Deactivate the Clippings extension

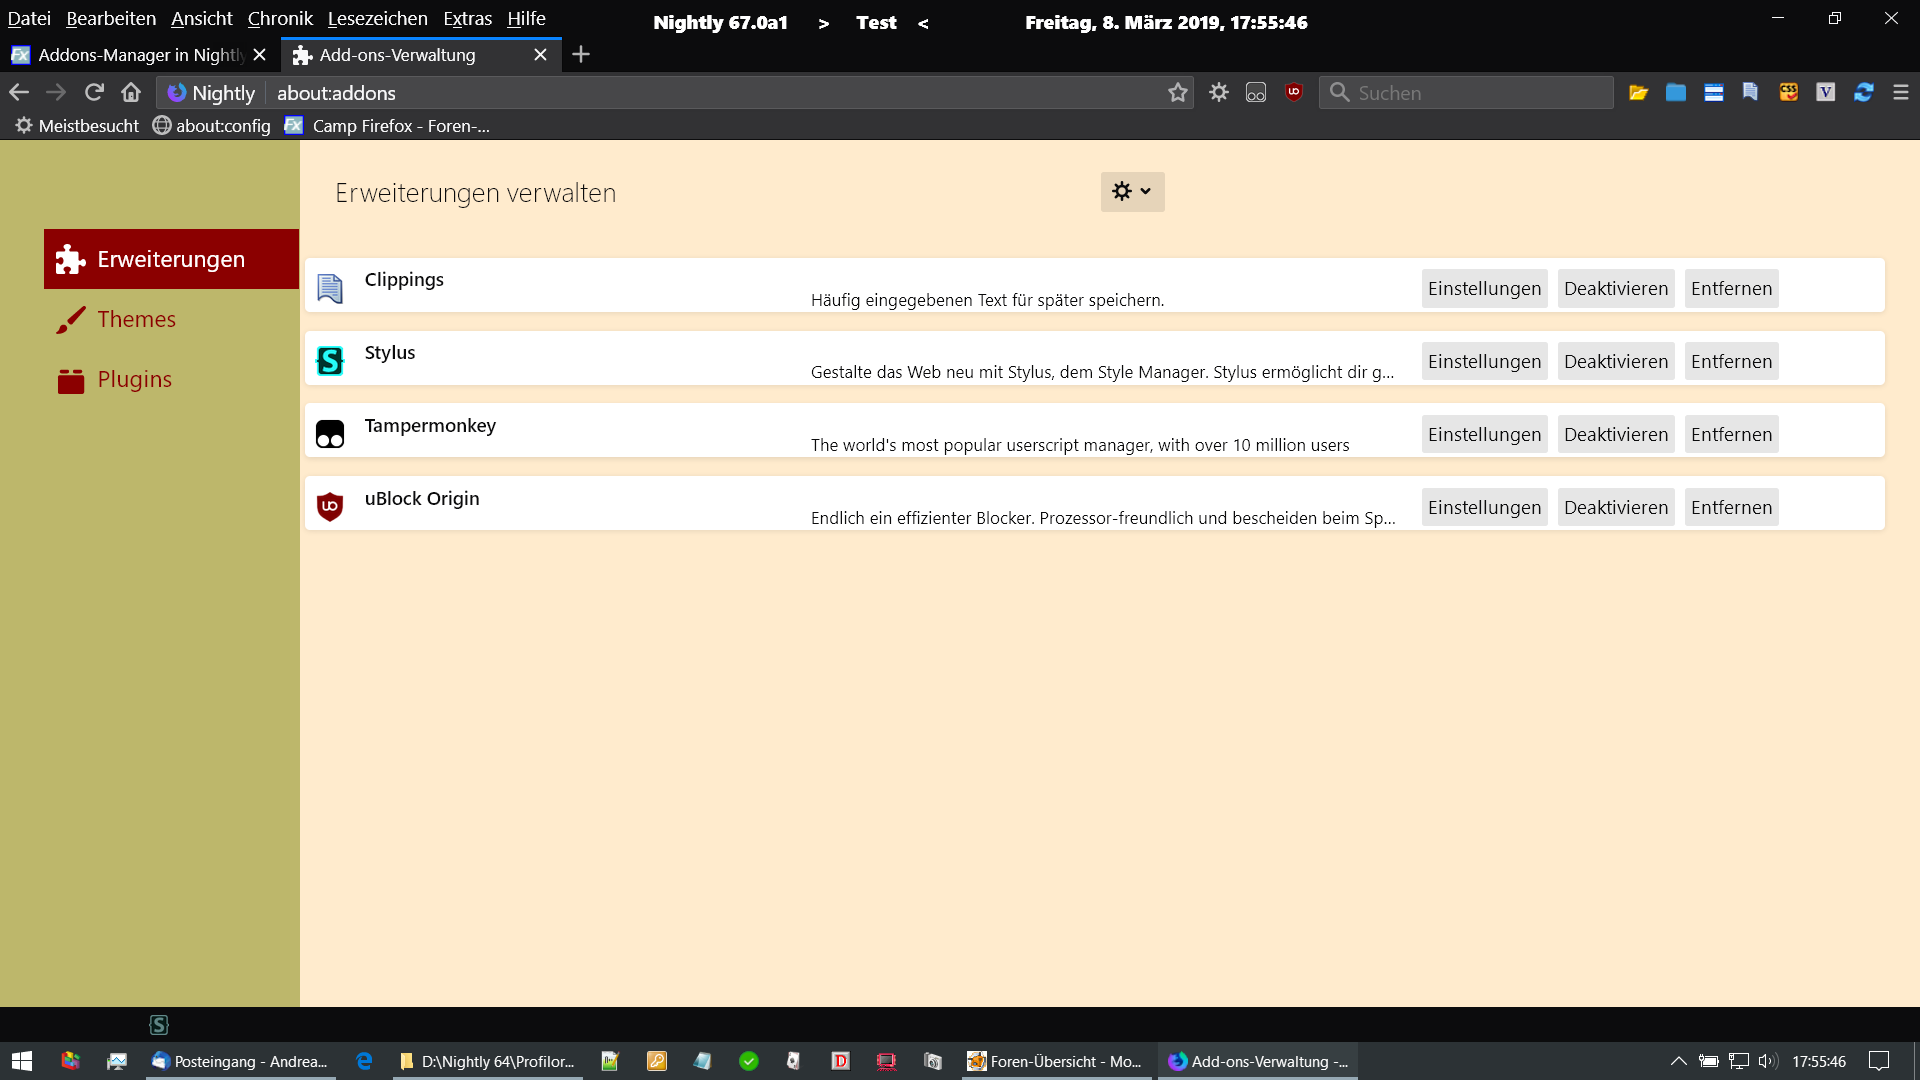(1615, 288)
